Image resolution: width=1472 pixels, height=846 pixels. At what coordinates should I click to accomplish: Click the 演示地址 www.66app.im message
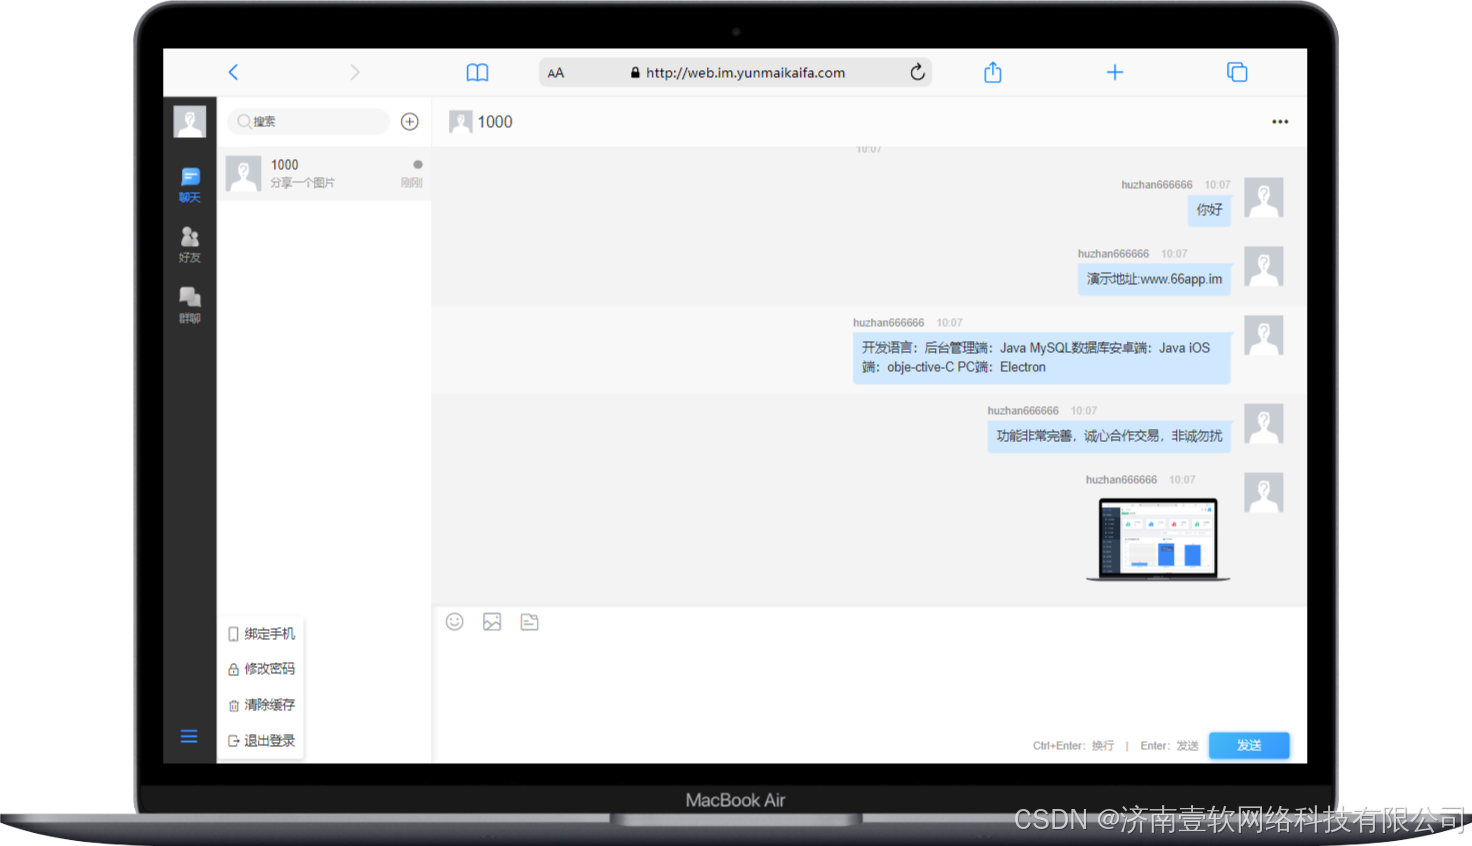point(1154,279)
